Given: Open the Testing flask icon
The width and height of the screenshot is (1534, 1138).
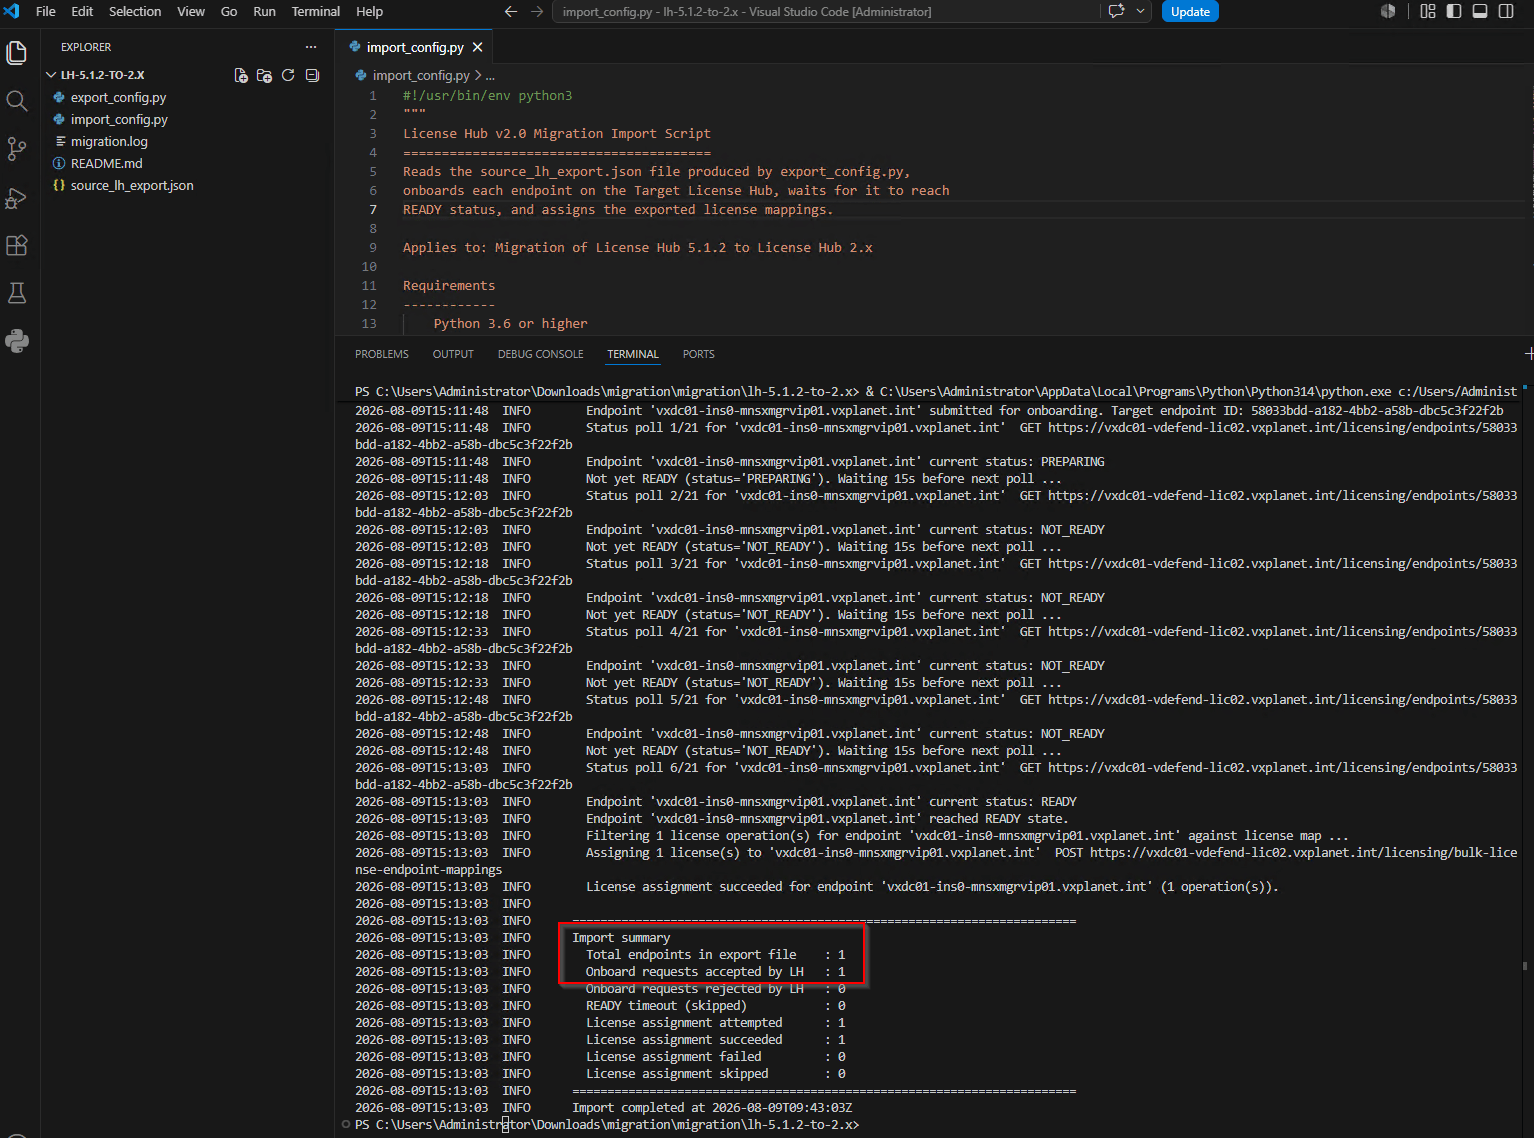Looking at the screenshot, I should 17,293.
